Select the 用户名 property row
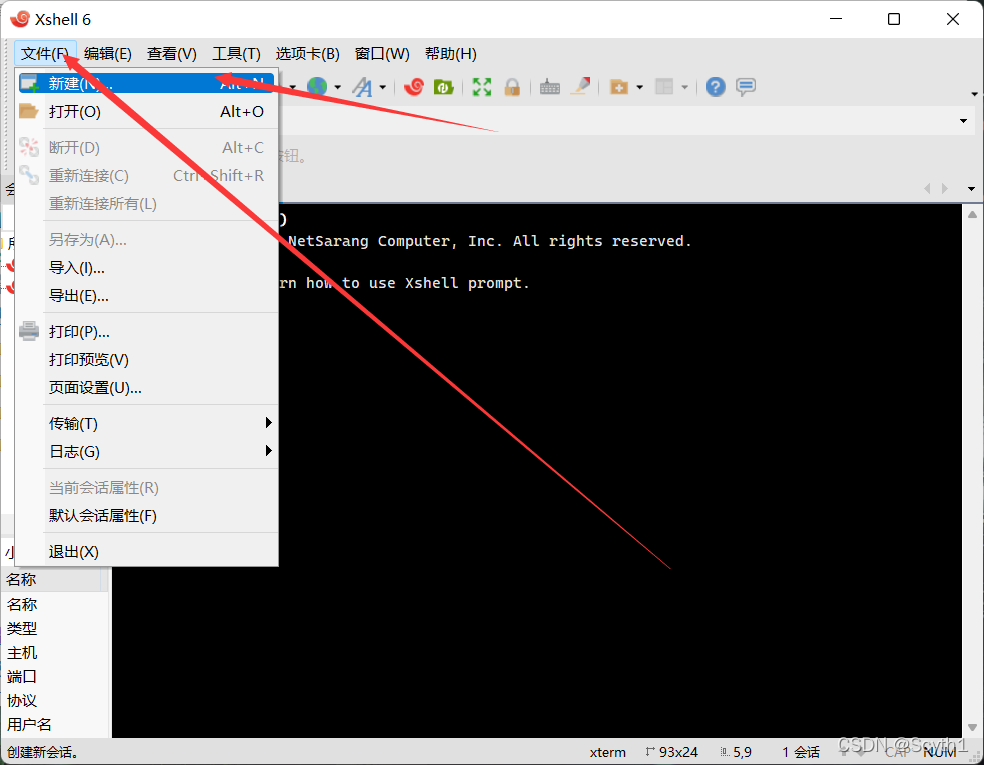This screenshot has height=765, width=984. 55,724
